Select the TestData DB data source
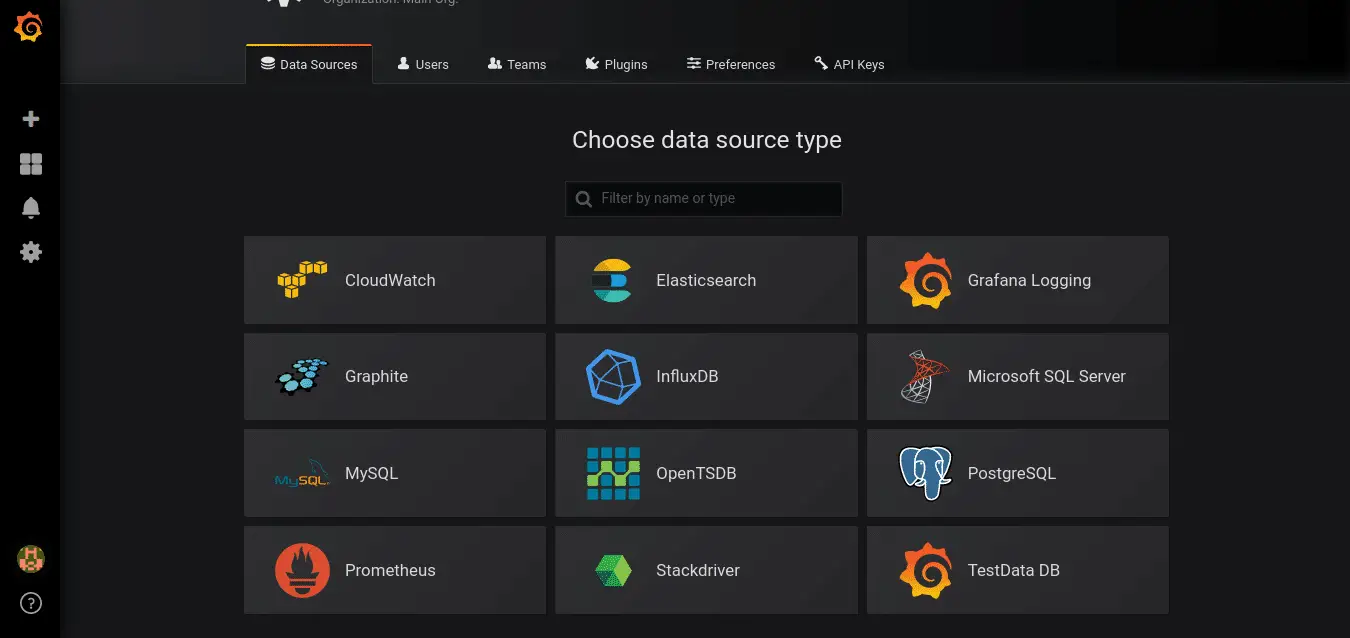This screenshot has height=638, width=1350. [1017, 570]
